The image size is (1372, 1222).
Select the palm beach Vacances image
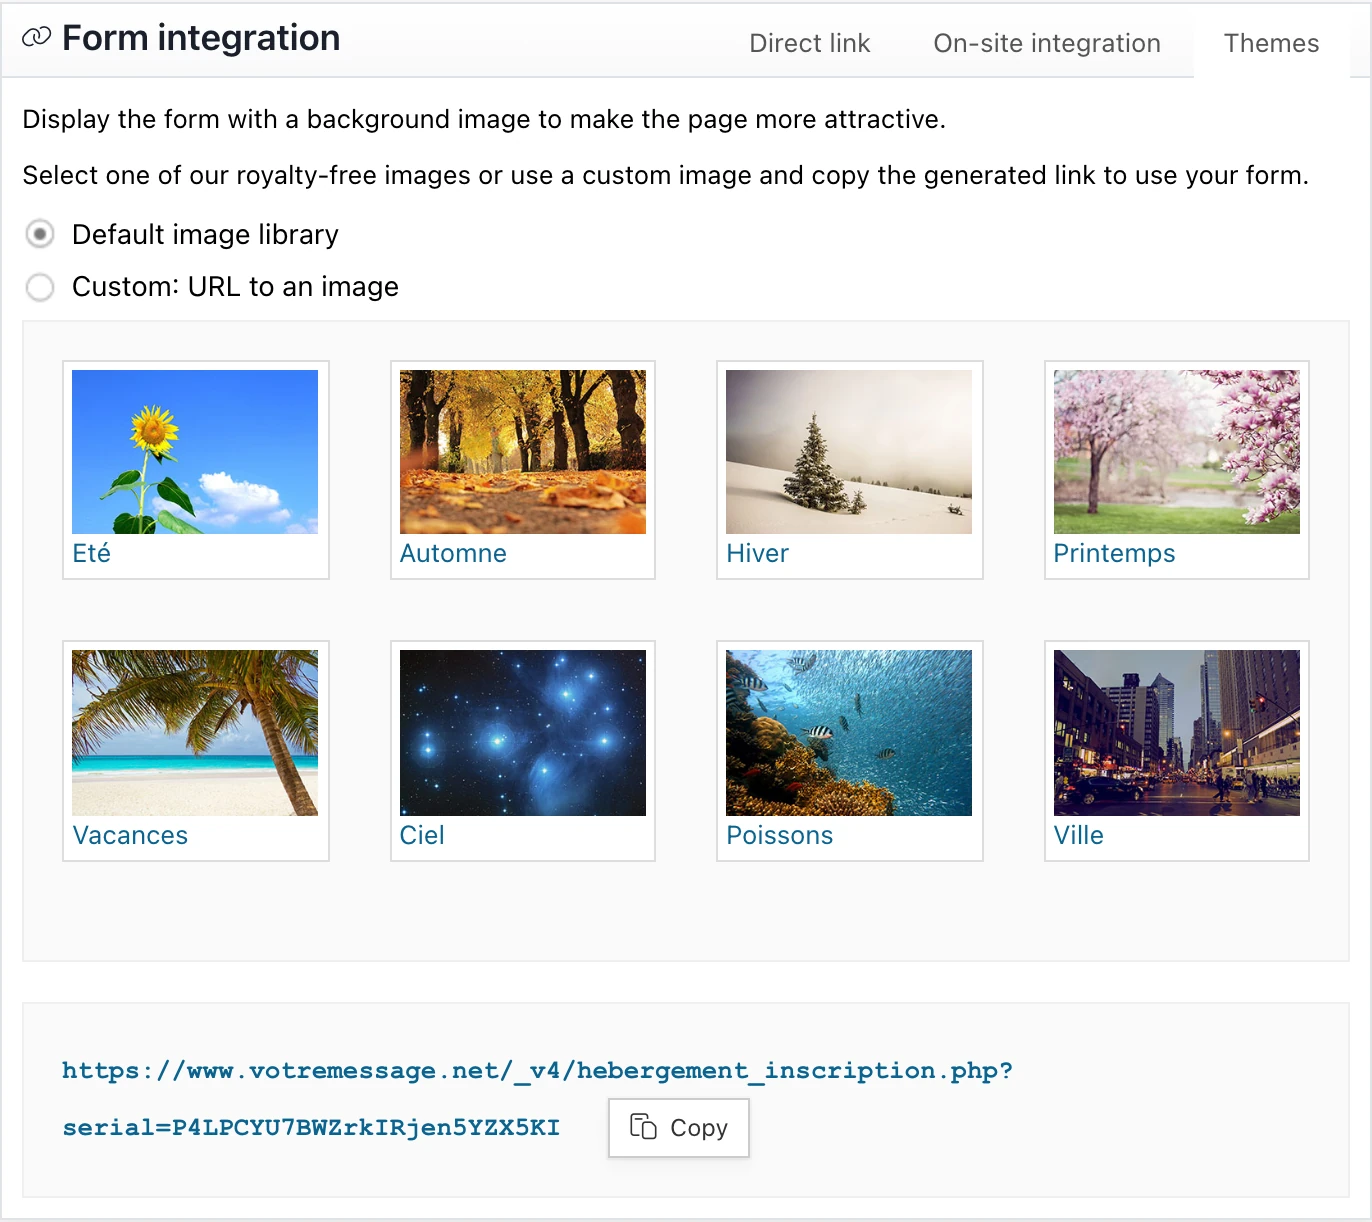pos(194,733)
